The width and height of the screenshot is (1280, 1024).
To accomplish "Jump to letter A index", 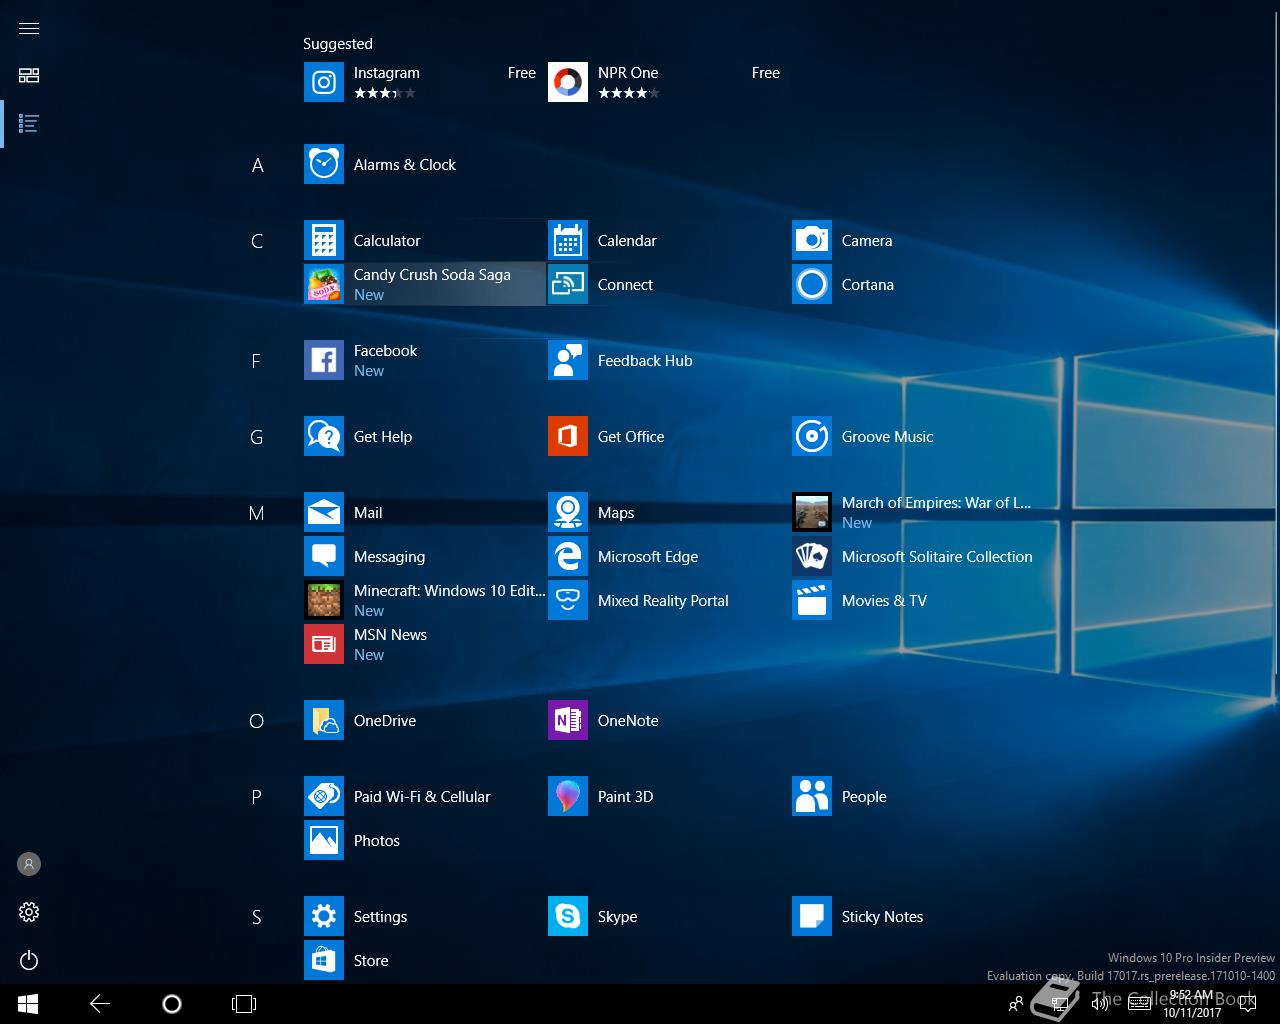I will coord(257,165).
